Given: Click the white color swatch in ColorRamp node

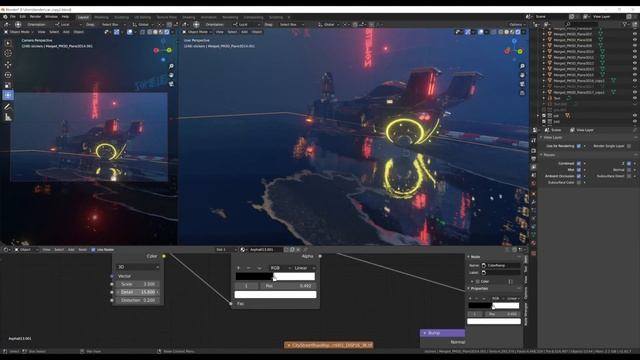Looking at the screenshot, I should point(275,294).
